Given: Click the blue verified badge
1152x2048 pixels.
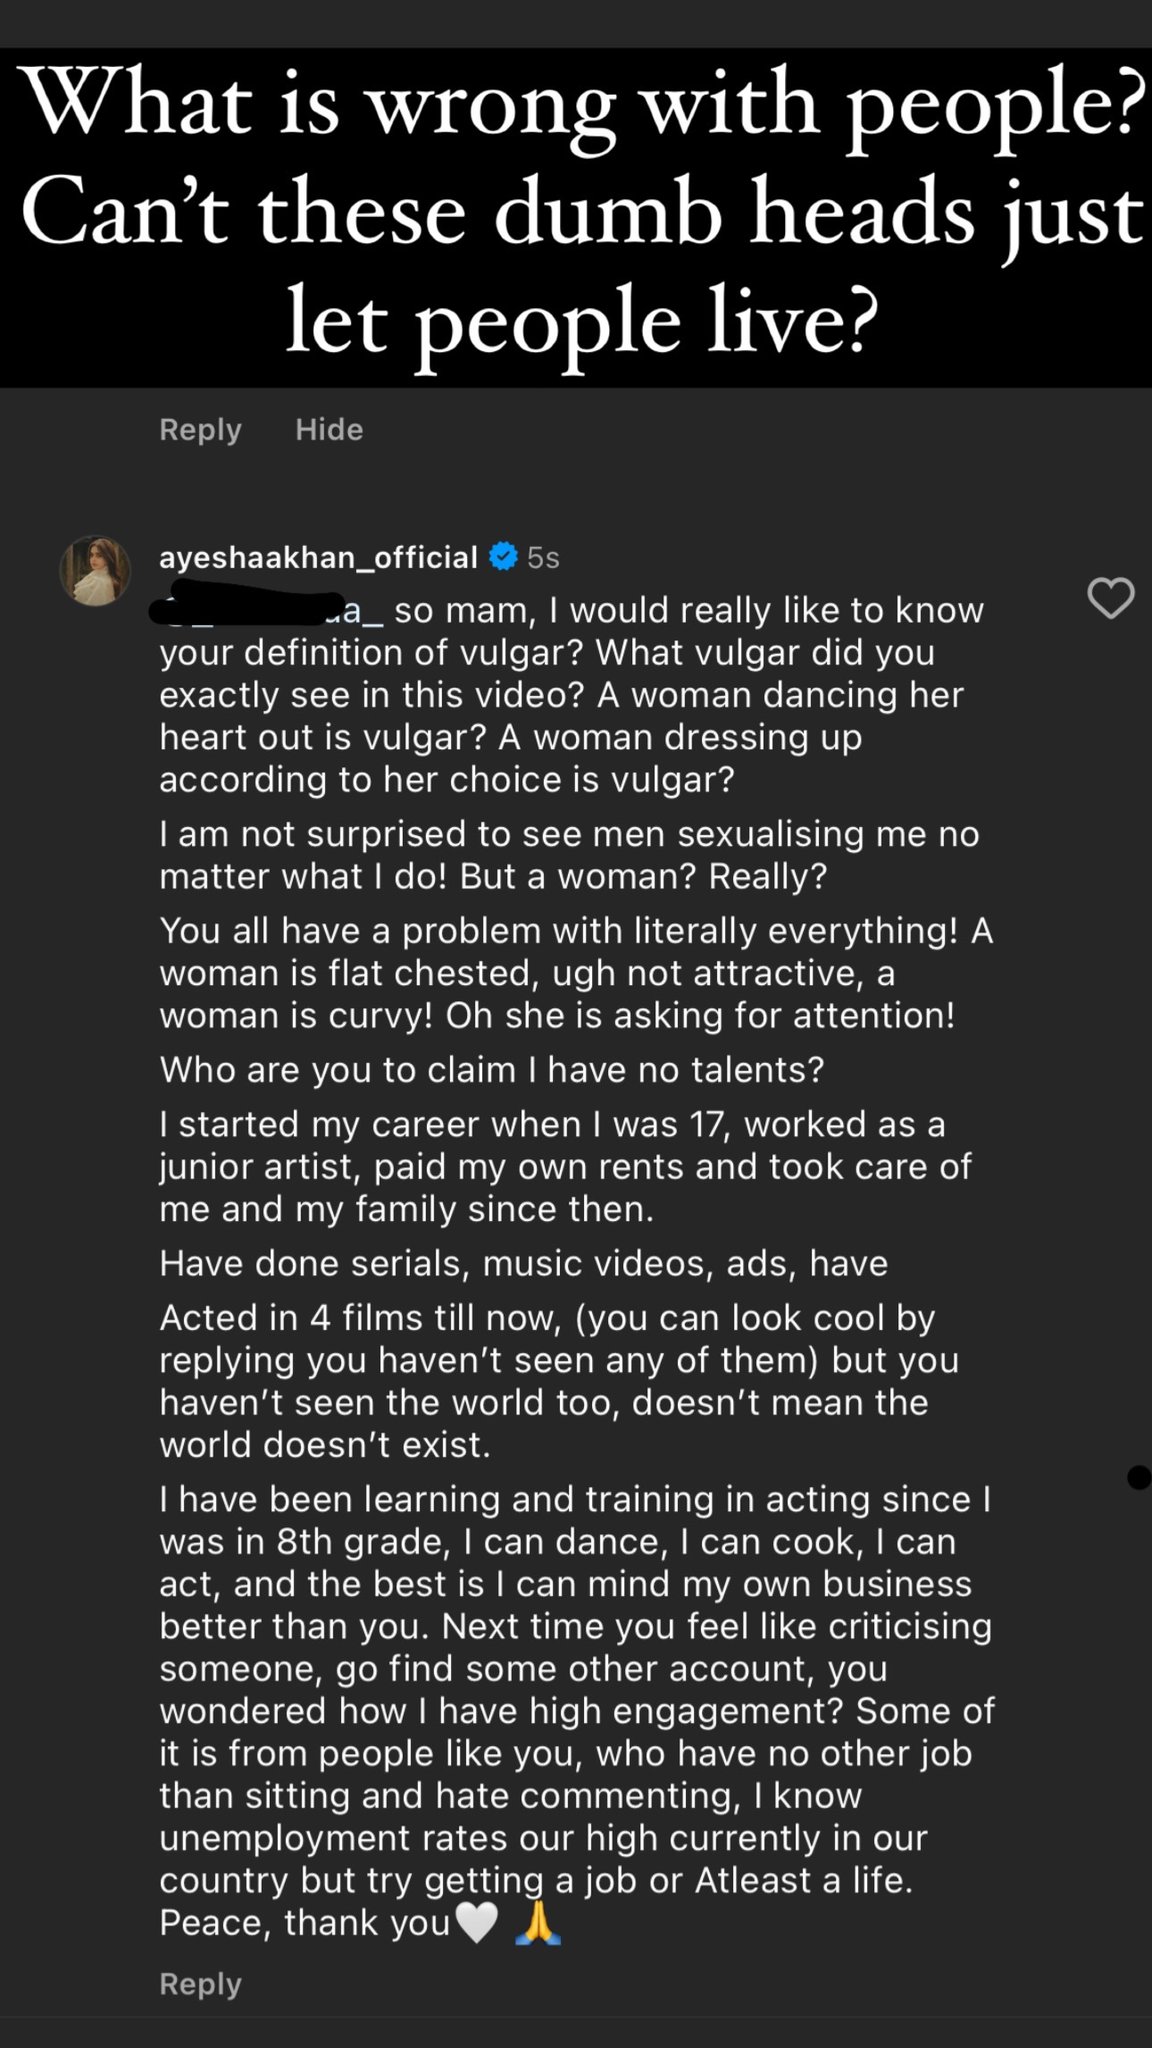Looking at the screenshot, I should coord(502,557).
